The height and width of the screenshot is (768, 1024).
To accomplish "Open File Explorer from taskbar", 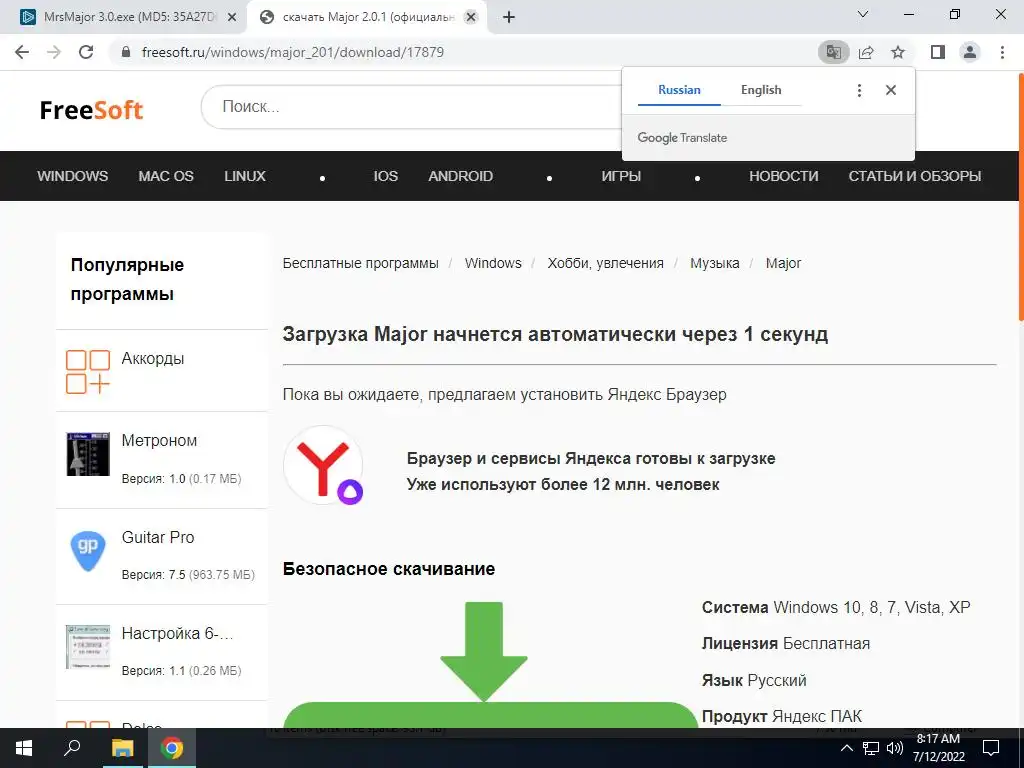I will (122, 748).
